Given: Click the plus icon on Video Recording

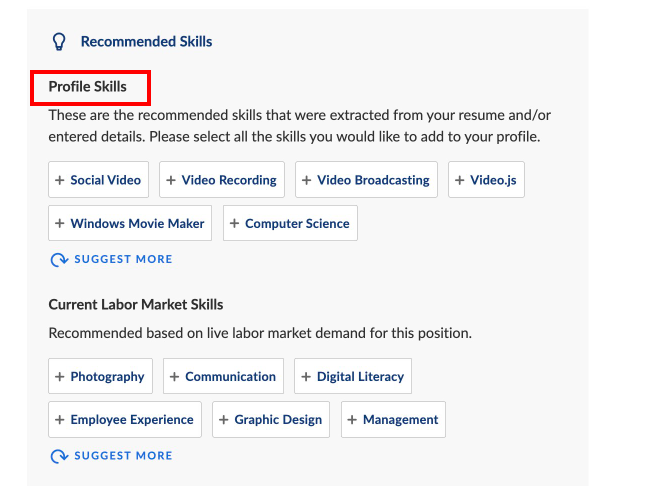Looking at the screenshot, I should (171, 180).
